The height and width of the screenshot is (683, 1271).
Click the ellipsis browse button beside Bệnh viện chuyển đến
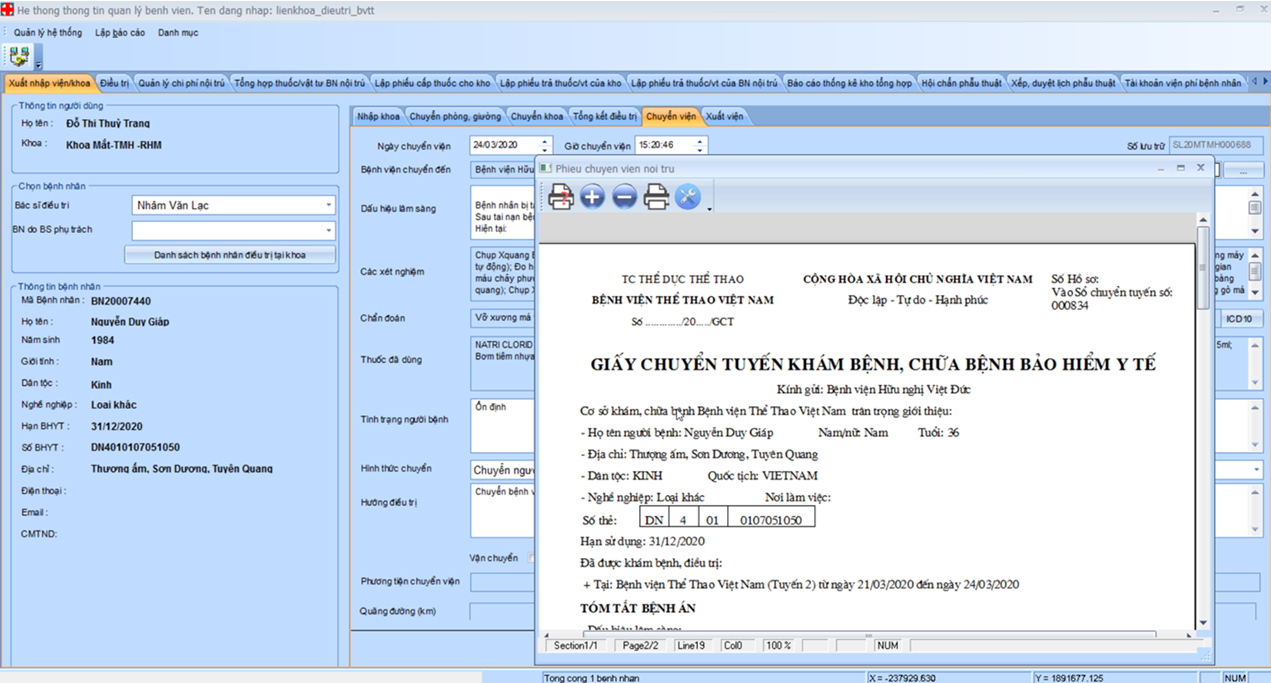coord(1243,170)
